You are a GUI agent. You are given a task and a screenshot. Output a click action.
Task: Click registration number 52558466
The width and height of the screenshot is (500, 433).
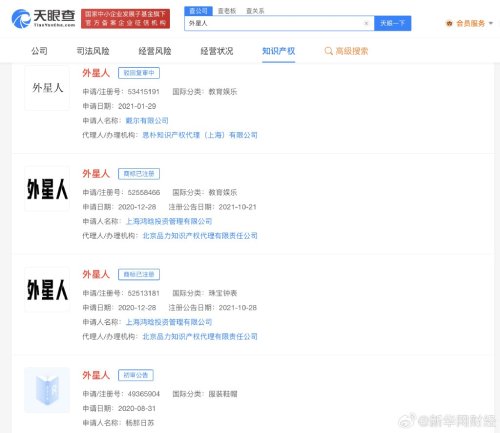click(x=144, y=192)
